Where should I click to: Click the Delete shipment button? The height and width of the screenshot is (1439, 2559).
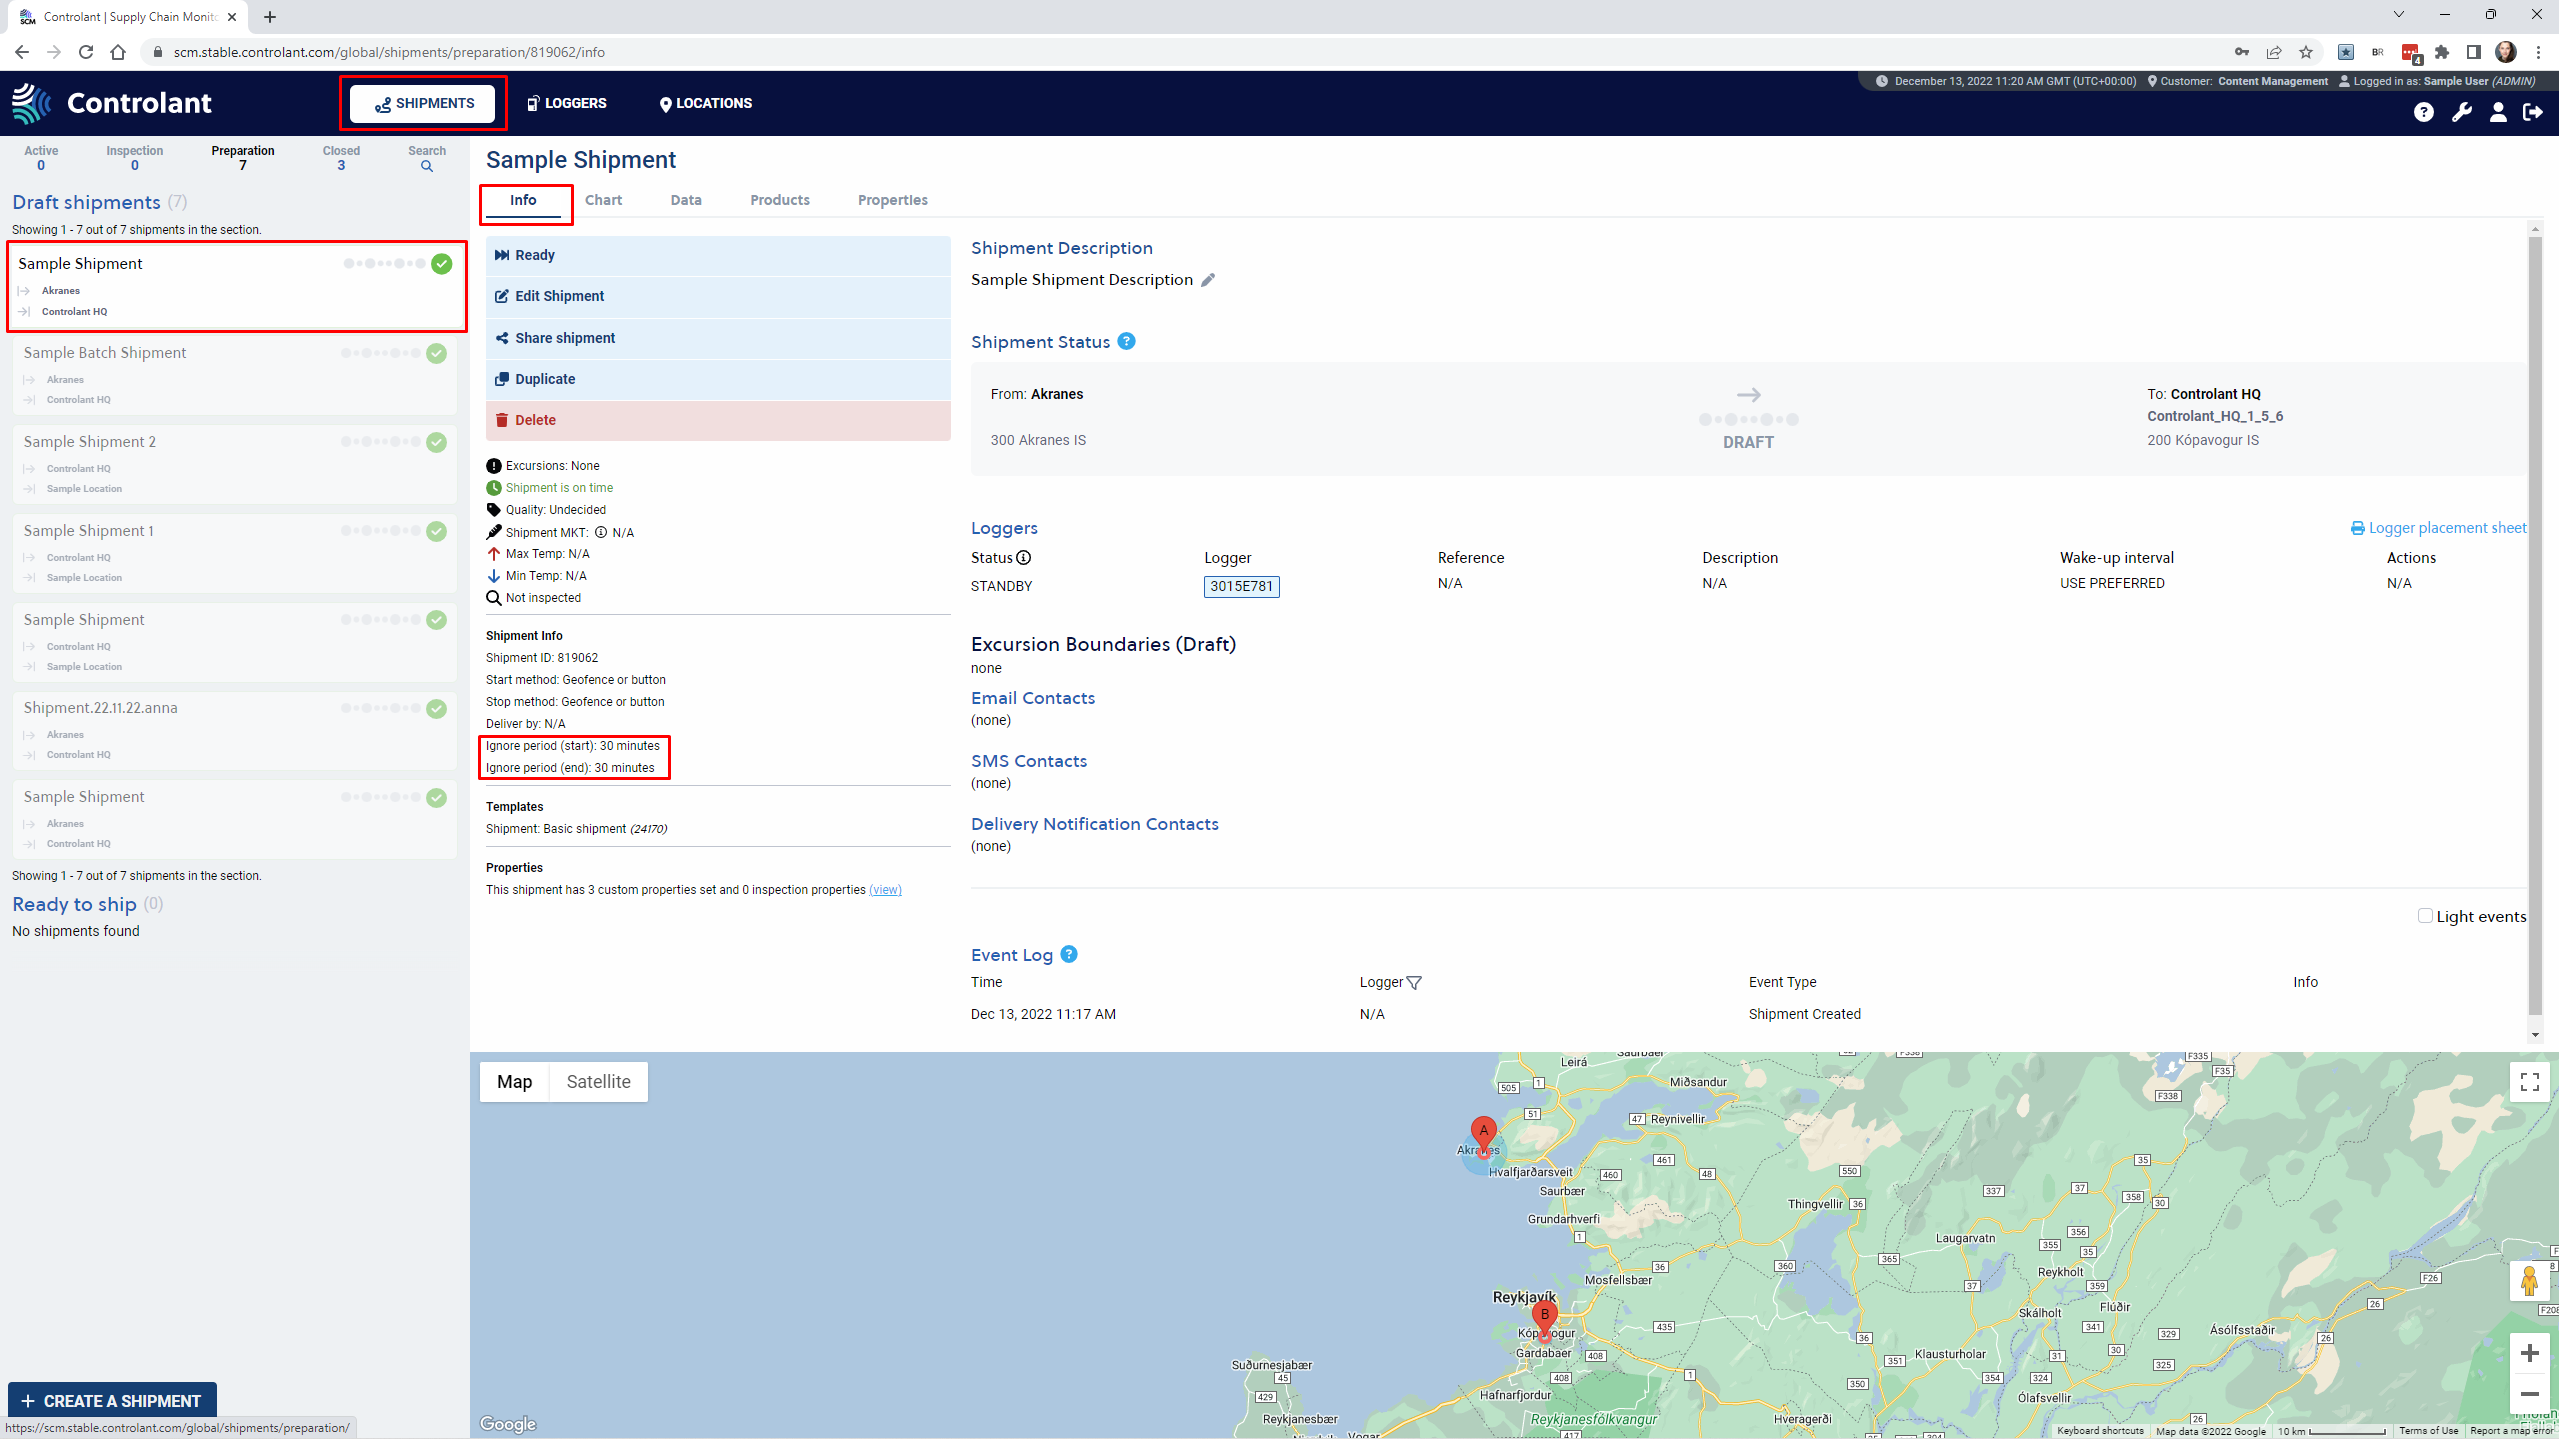tap(718, 420)
